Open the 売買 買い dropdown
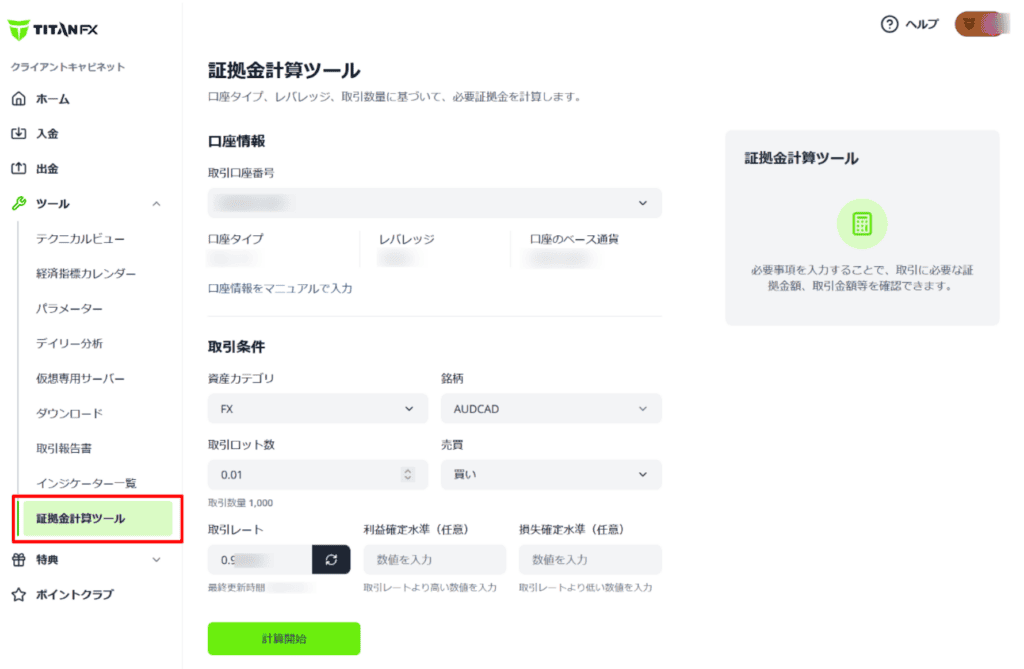The image size is (1024, 669). coord(551,475)
